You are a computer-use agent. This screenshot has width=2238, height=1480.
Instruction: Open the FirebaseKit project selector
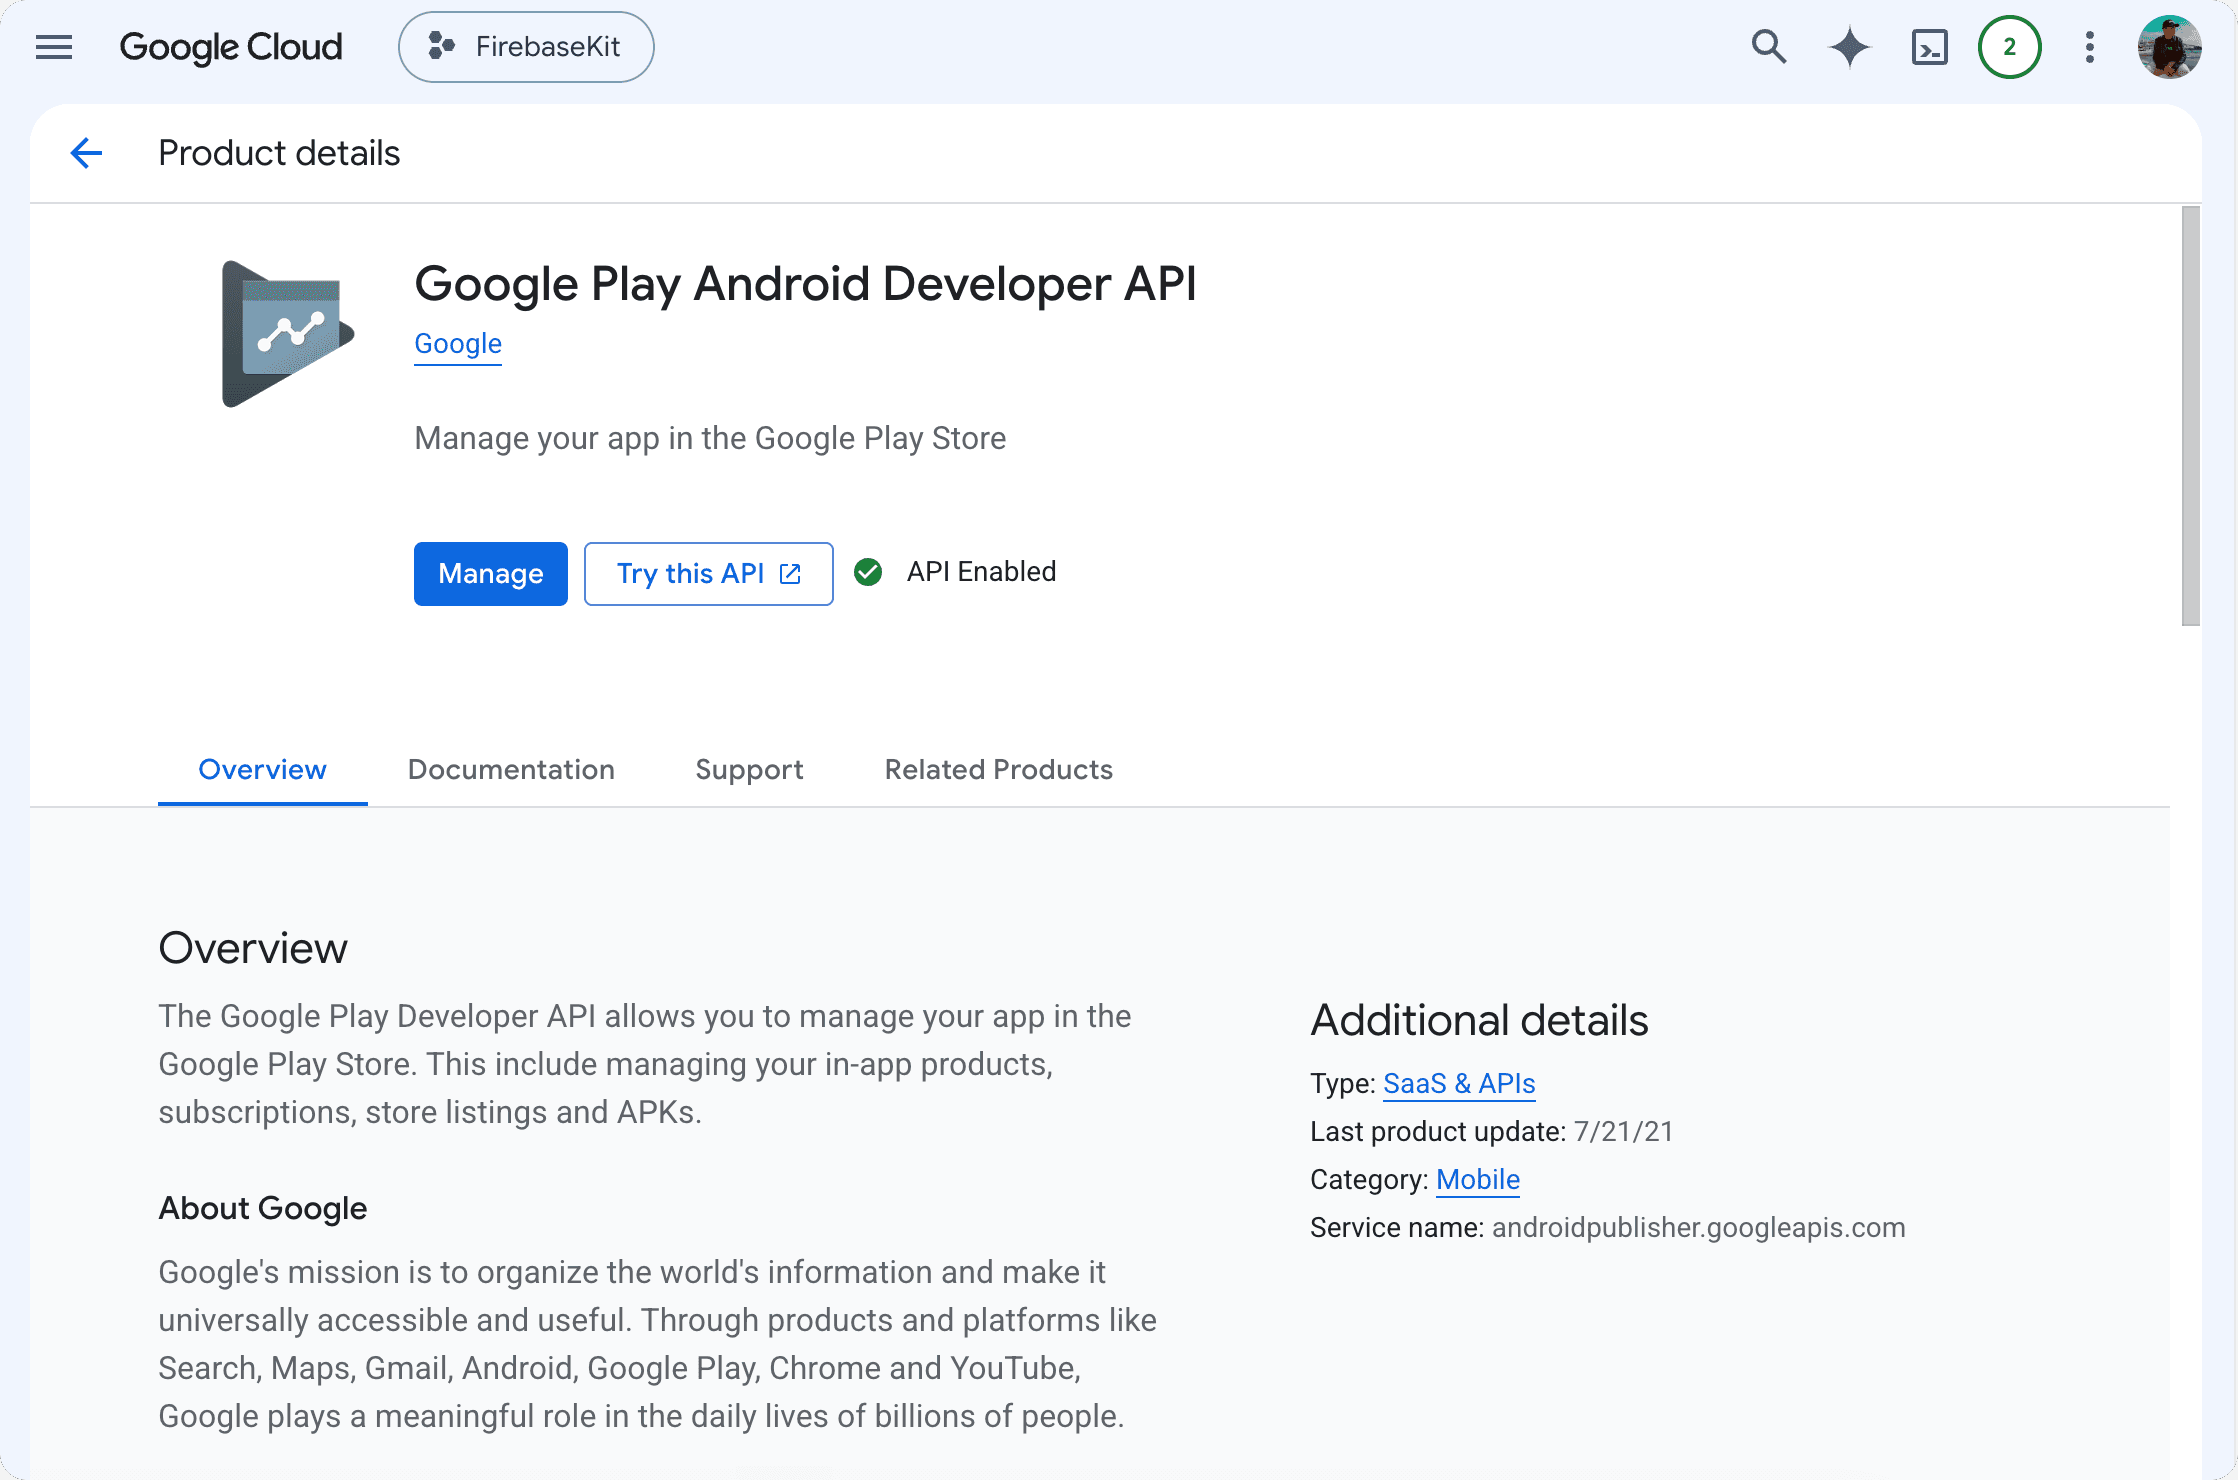[526, 47]
